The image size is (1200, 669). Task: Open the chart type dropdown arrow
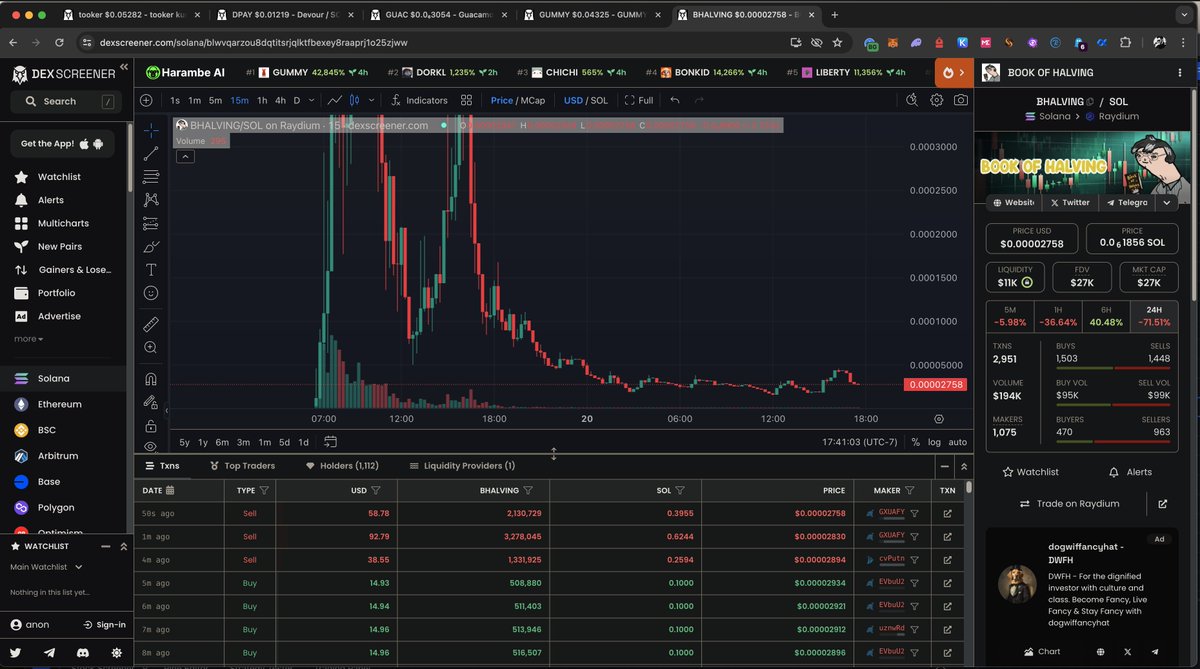coord(372,100)
